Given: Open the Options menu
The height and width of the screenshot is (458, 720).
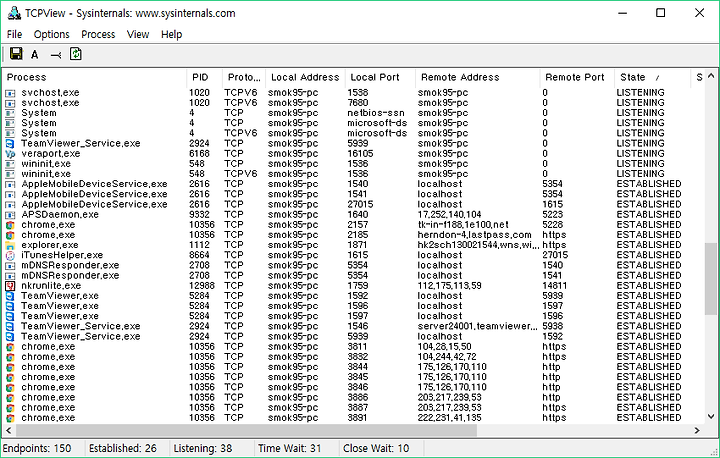Looking at the screenshot, I should (x=51, y=34).
